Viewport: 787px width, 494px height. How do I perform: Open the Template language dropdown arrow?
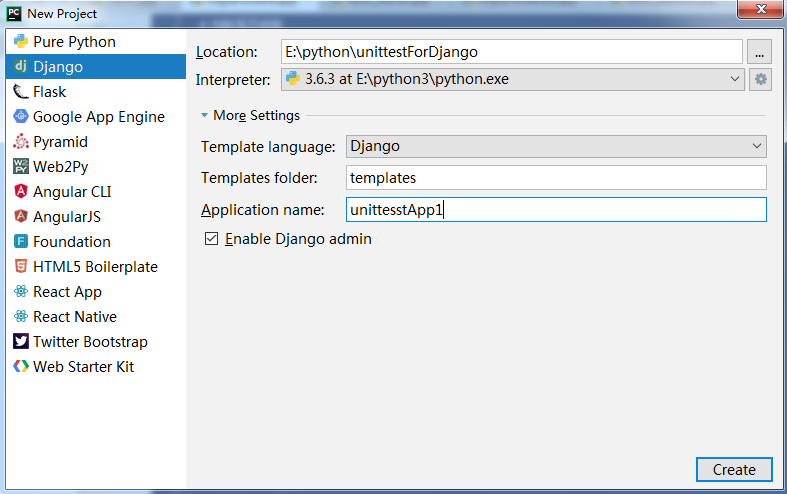coord(756,146)
